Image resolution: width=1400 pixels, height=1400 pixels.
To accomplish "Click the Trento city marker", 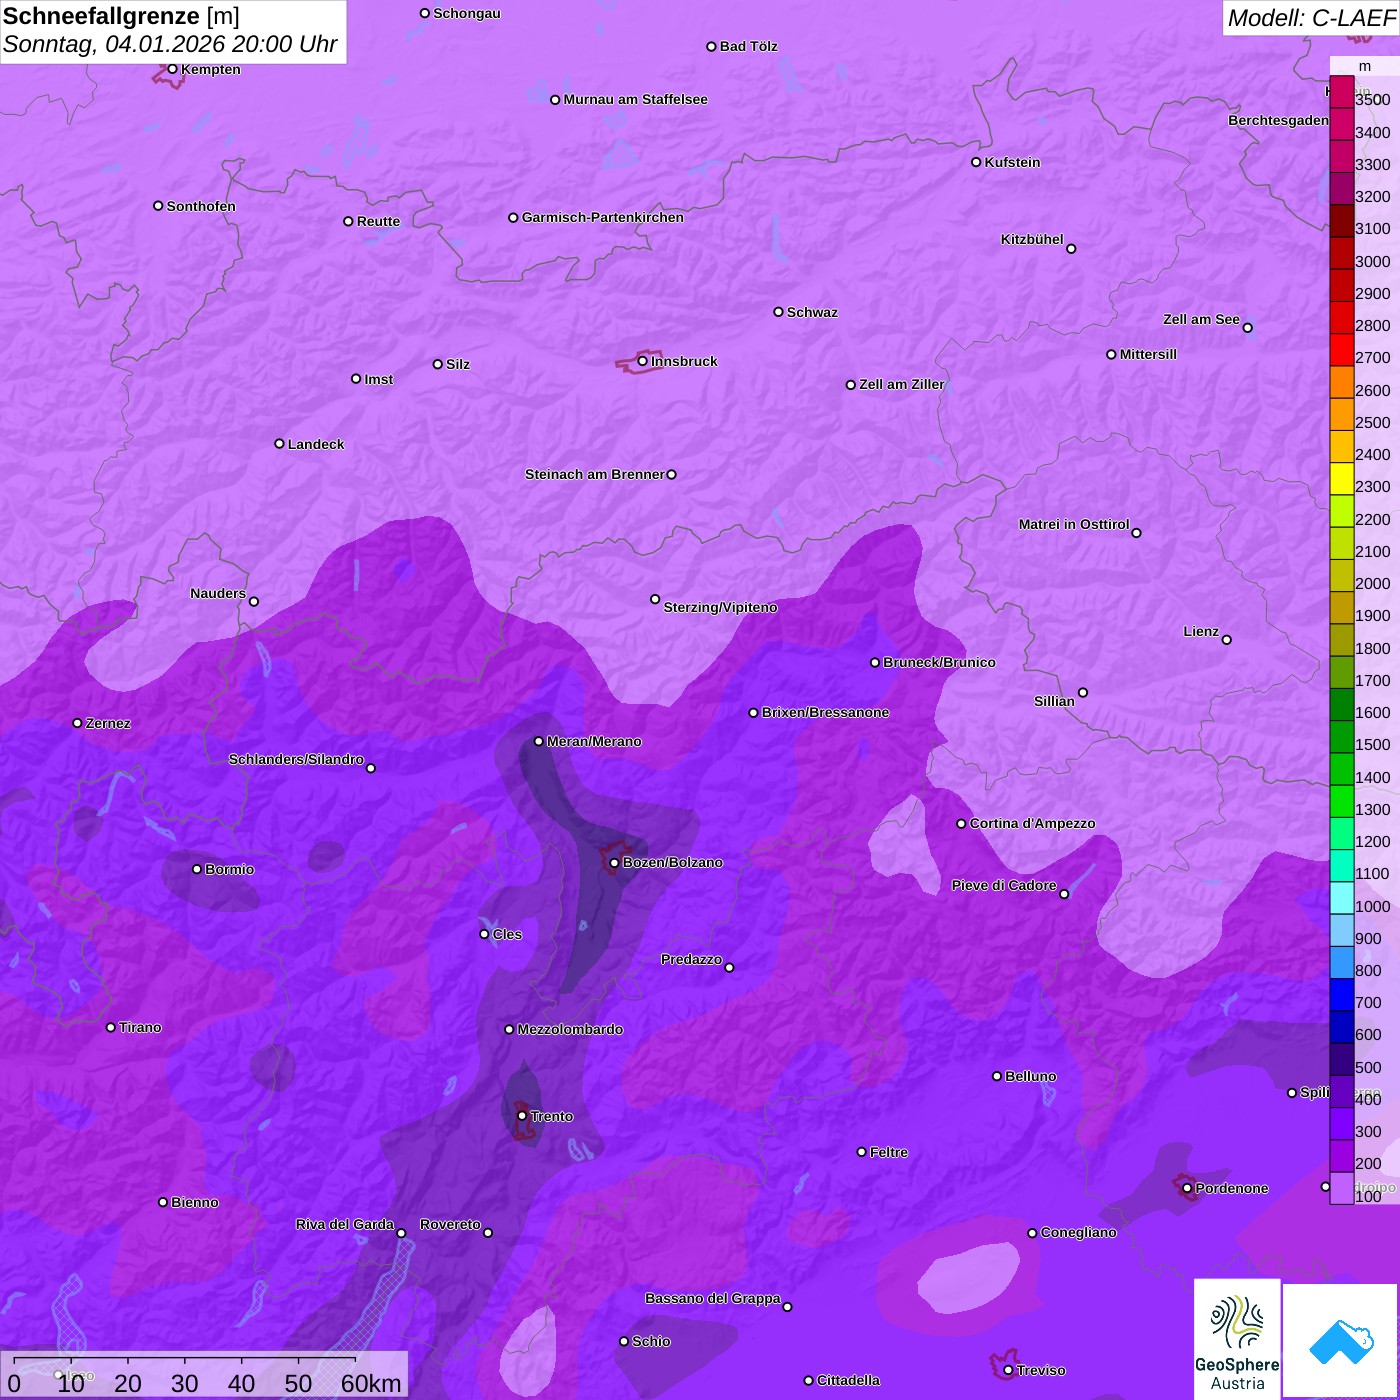I will (522, 1116).
